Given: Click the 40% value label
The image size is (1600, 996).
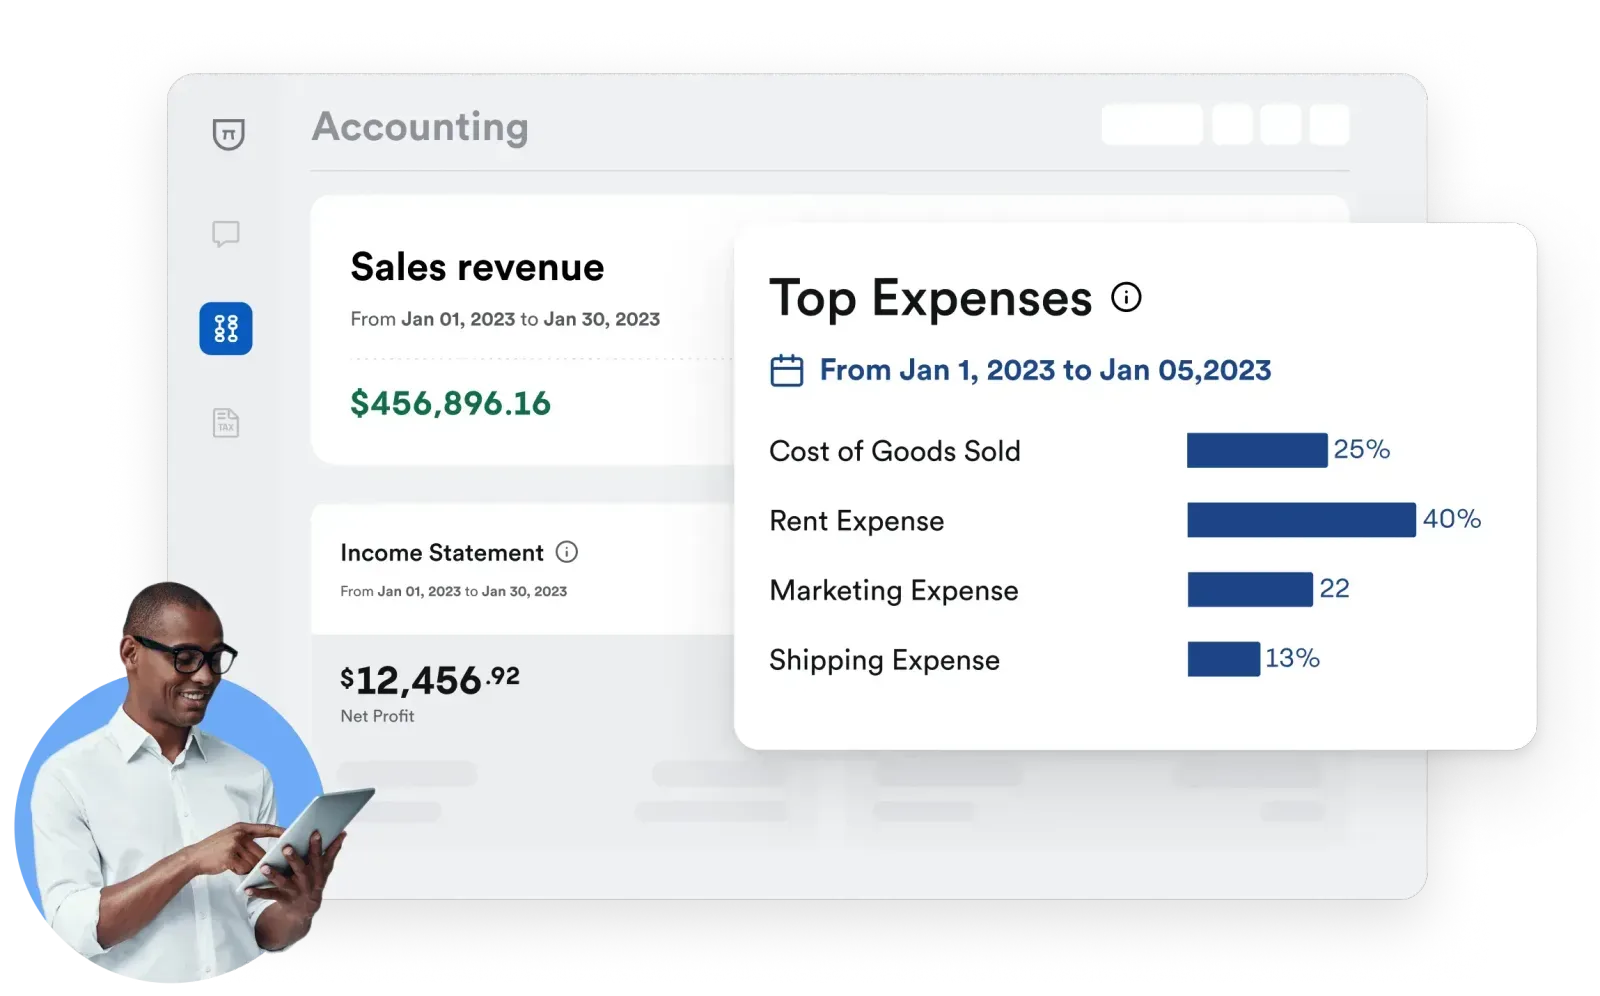Looking at the screenshot, I should [x=1452, y=519].
